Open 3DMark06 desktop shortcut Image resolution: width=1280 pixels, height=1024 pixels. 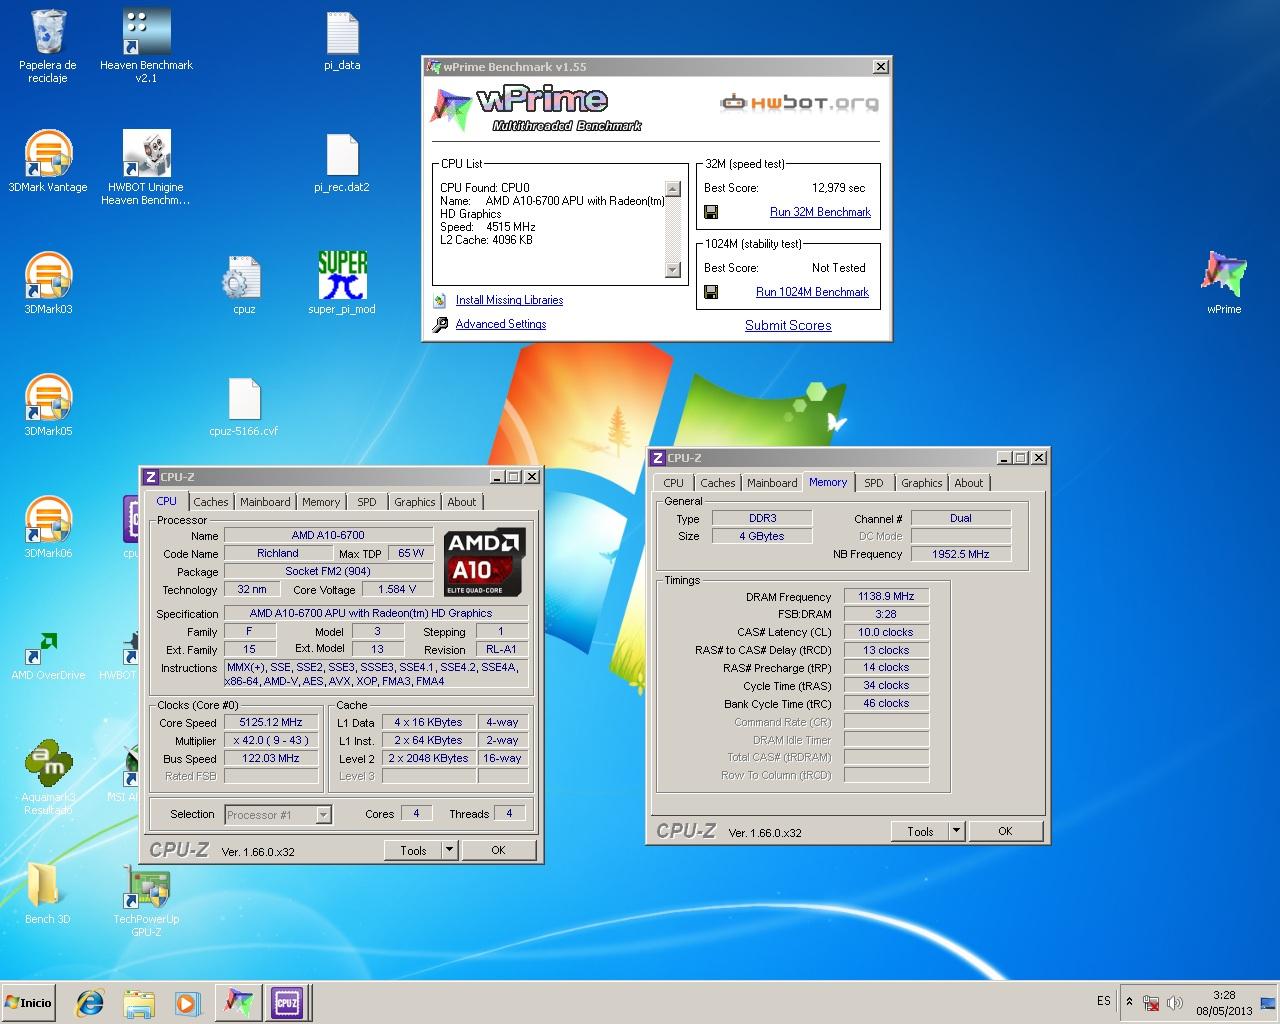48,528
